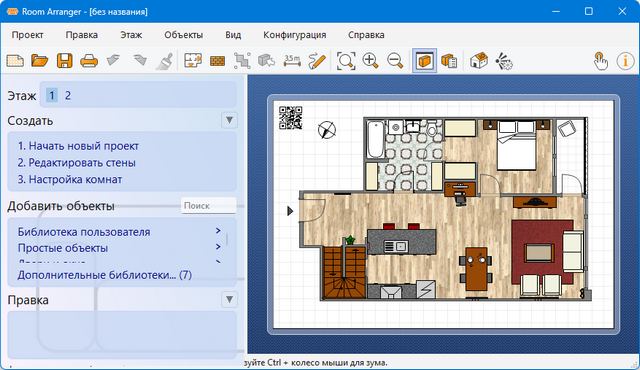Open the Вид menu
Image resolution: width=640 pixels, height=370 pixels.
coord(233,35)
